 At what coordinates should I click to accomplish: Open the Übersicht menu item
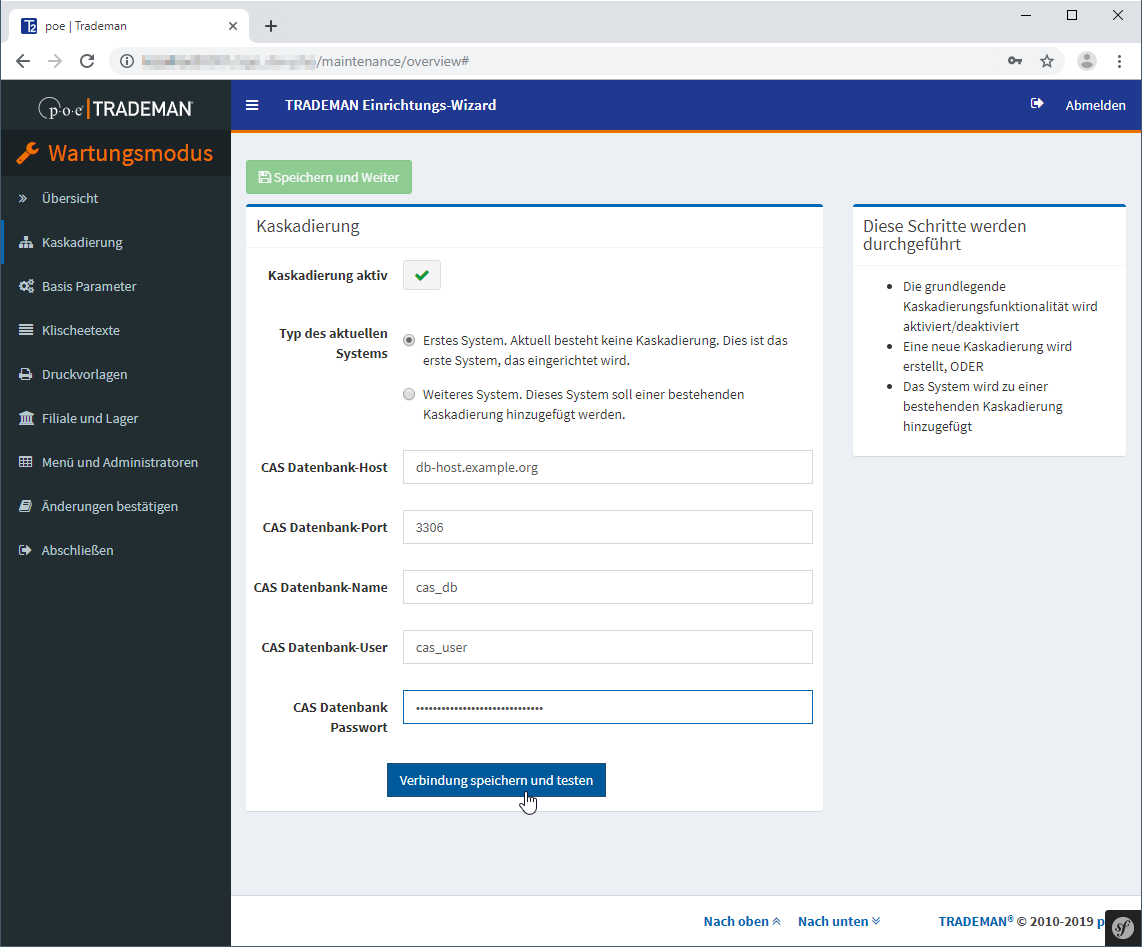click(117, 198)
